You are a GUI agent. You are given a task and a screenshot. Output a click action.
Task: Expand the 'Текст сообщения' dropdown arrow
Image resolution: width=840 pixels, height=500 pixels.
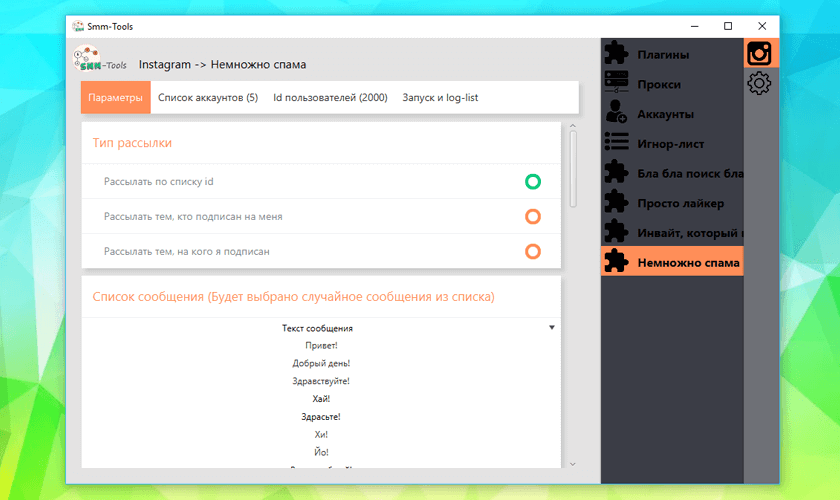tap(552, 327)
